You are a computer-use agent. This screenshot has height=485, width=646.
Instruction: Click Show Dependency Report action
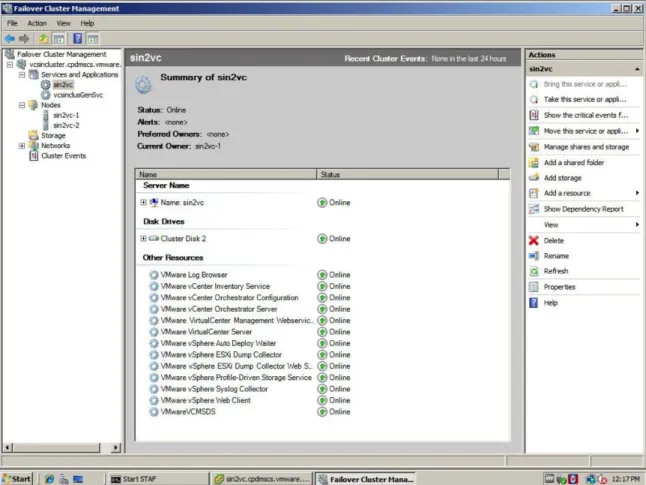pos(583,209)
